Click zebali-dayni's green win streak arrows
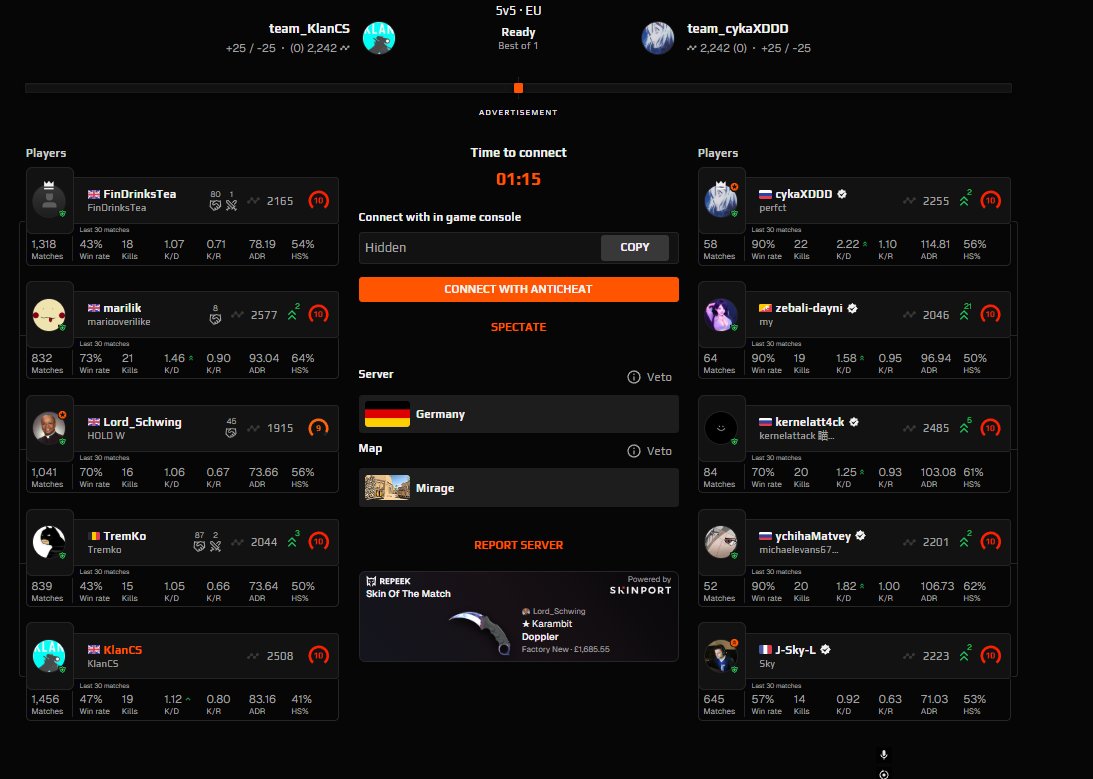This screenshot has height=779, width=1093. coord(964,314)
